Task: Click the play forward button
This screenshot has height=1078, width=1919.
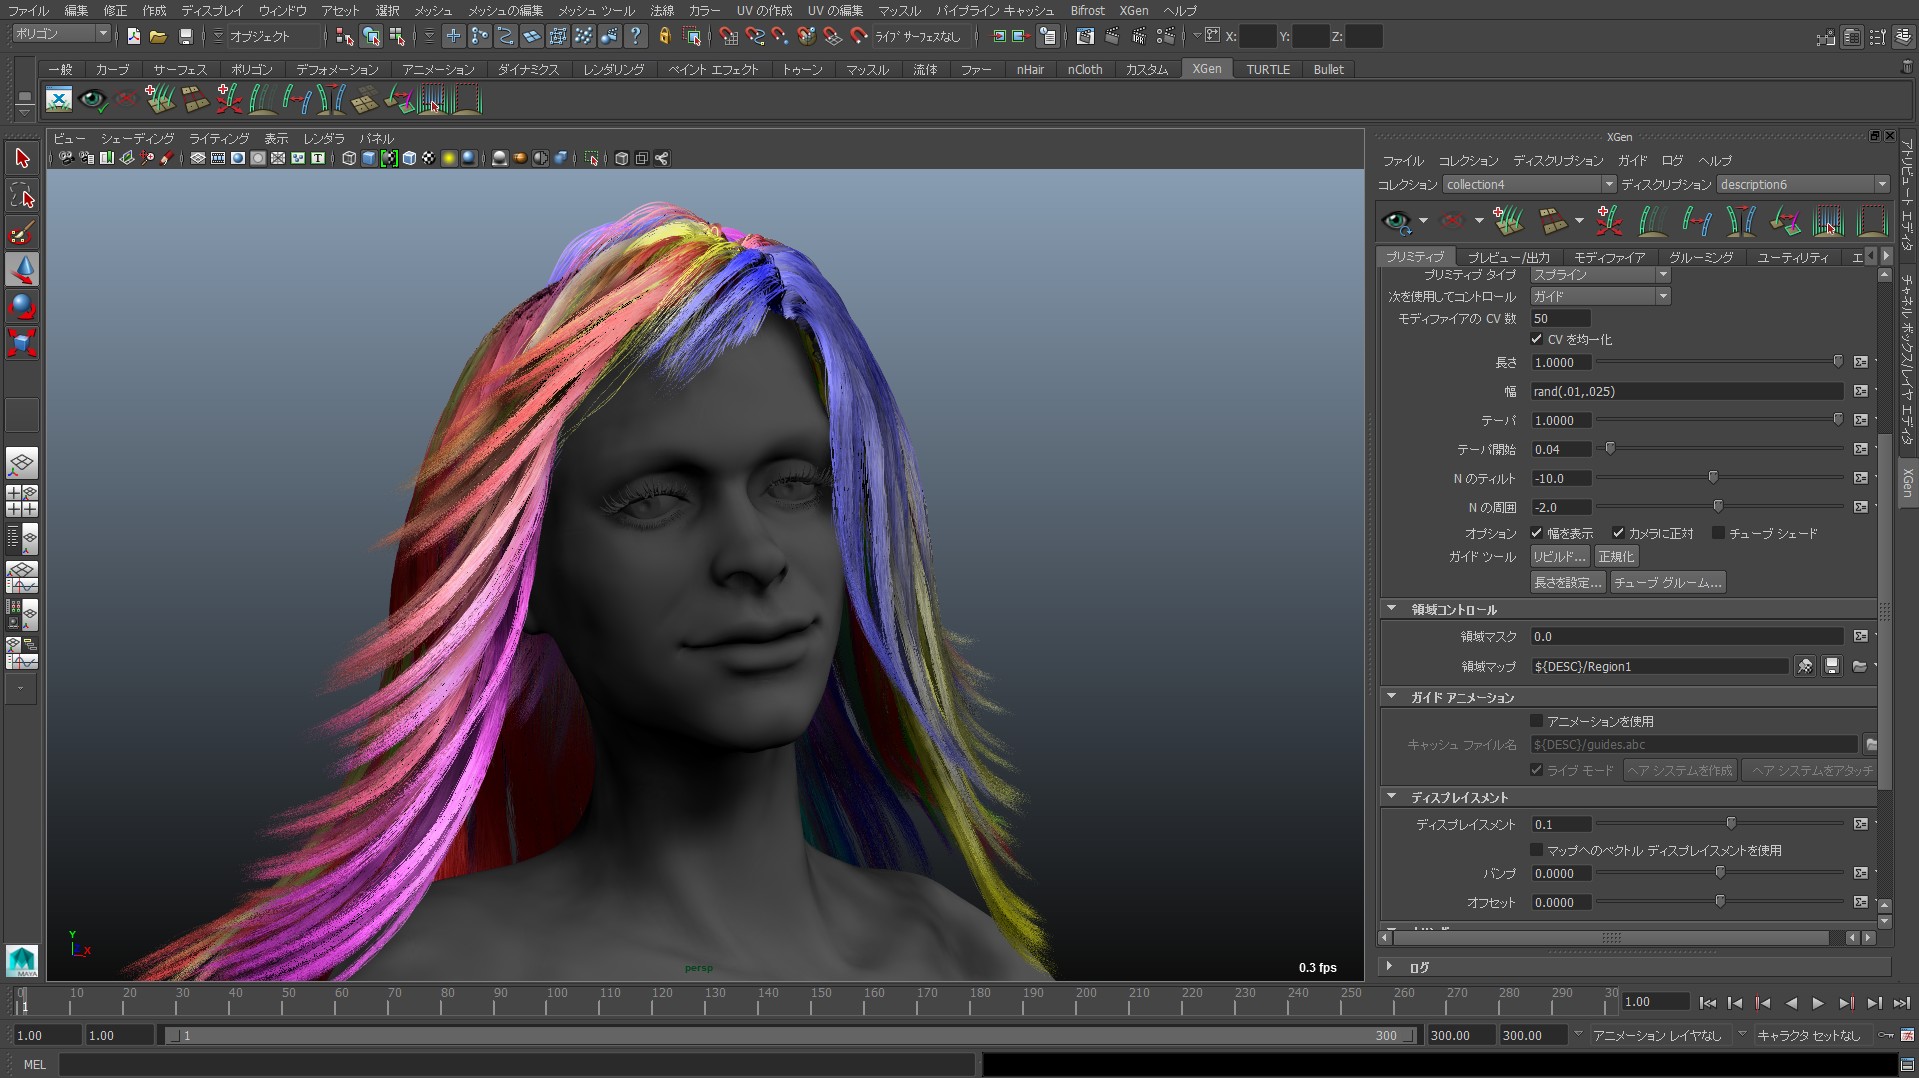Action: pyautogui.click(x=1818, y=1003)
